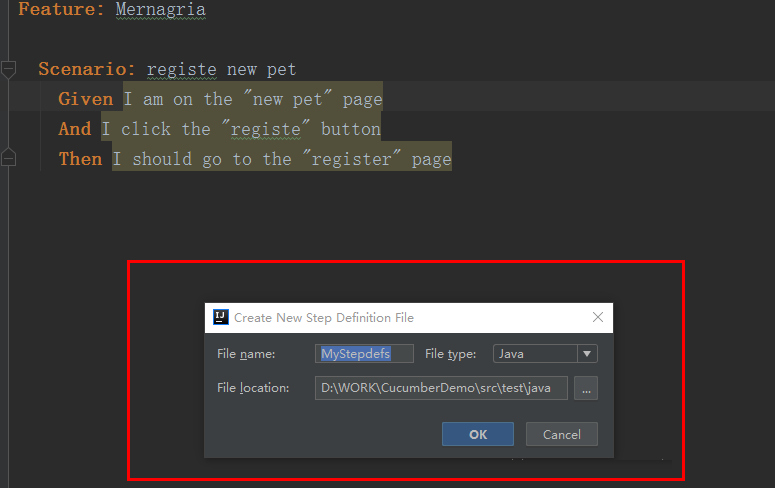This screenshot has width=775, height=488.
Task: Click the fold end marker beside the Then line
Action: click(8, 157)
